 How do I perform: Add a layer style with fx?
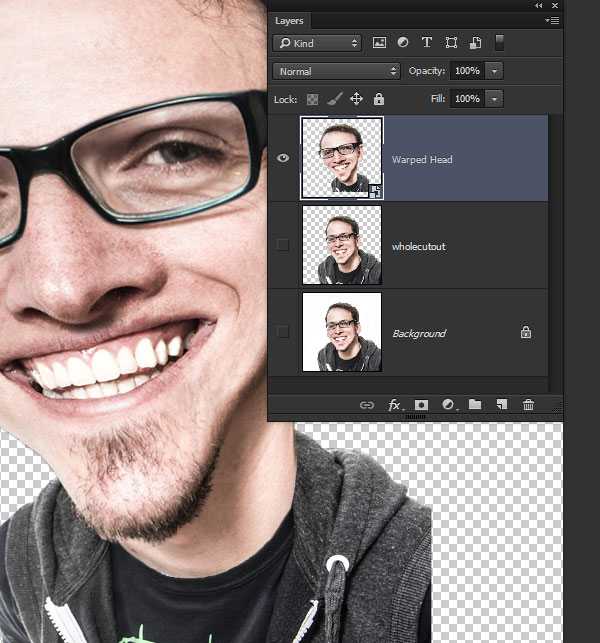click(394, 405)
